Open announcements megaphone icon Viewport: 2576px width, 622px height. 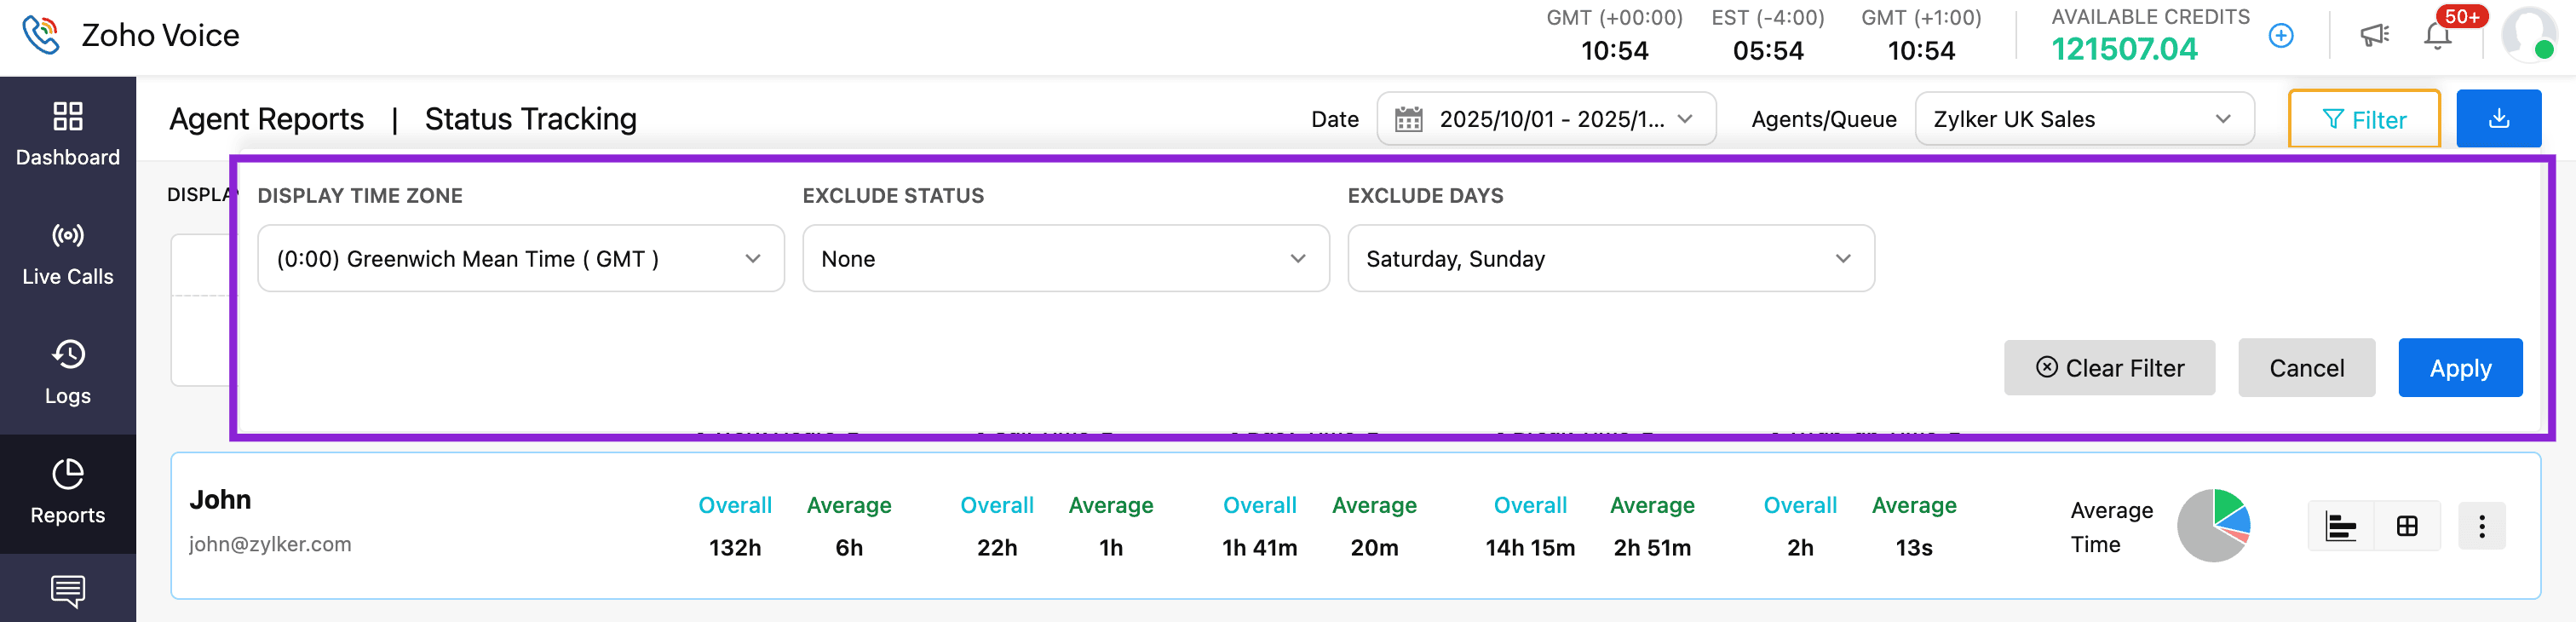[x=2374, y=36]
